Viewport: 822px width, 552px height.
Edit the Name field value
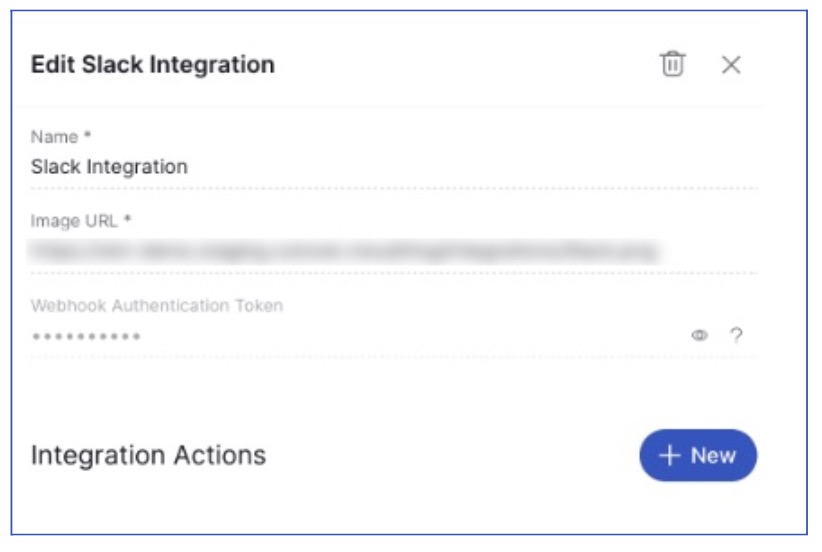point(394,167)
